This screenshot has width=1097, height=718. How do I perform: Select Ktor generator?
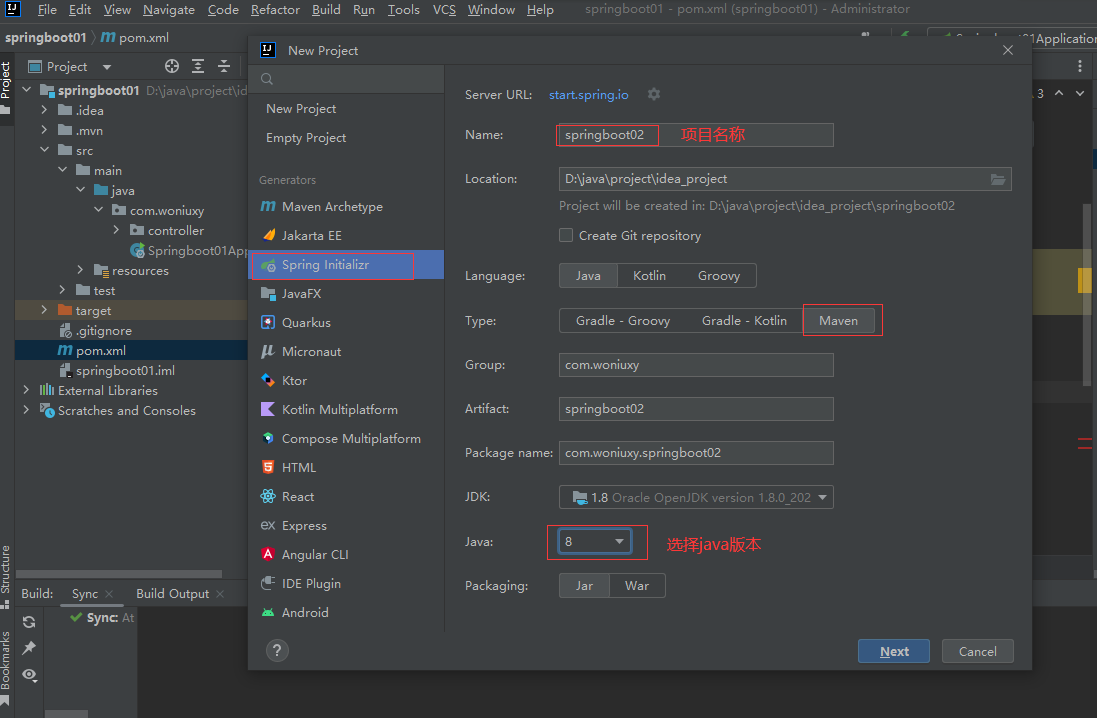point(346,381)
